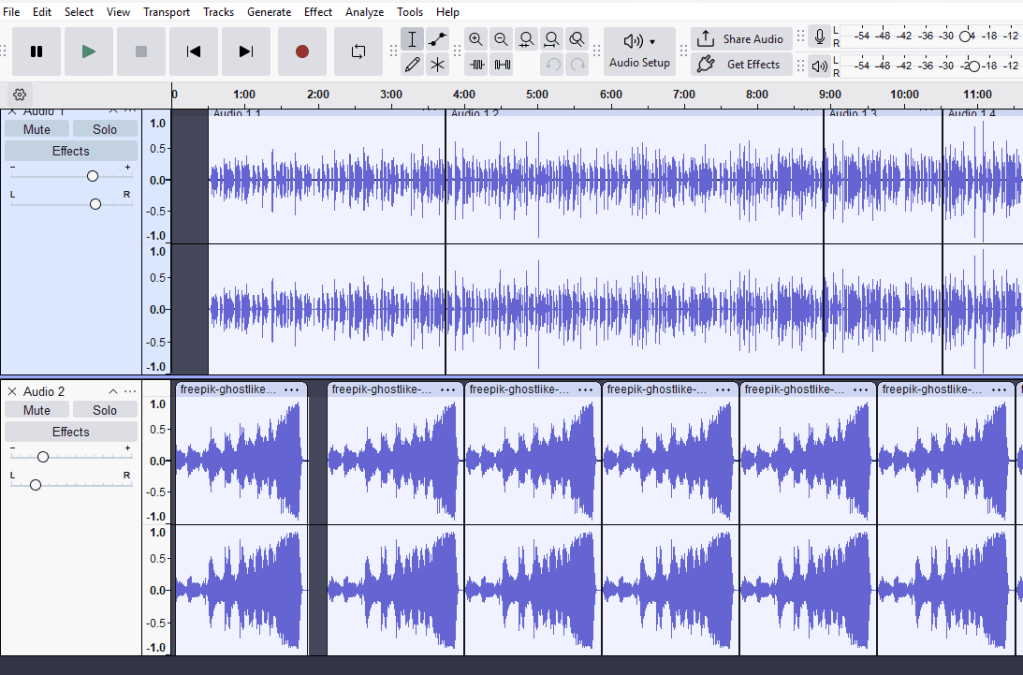The width and height of the screenshot is (1023, 675).
Task: Open the Generate menu
Action: point(269,12)
